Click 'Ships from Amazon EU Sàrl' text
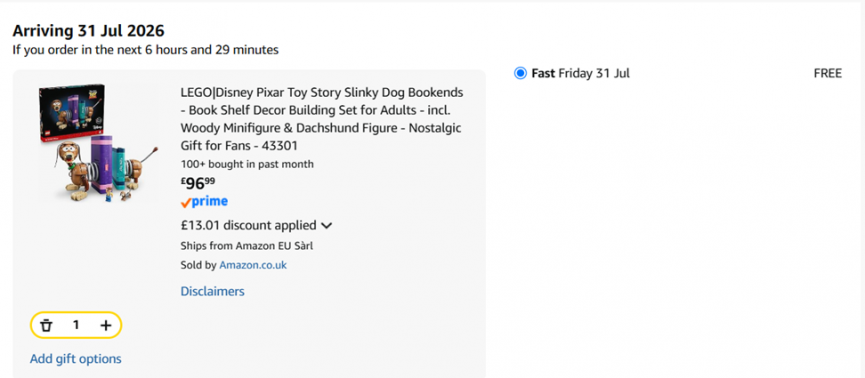The image size is (865, 378). [247, 246]
